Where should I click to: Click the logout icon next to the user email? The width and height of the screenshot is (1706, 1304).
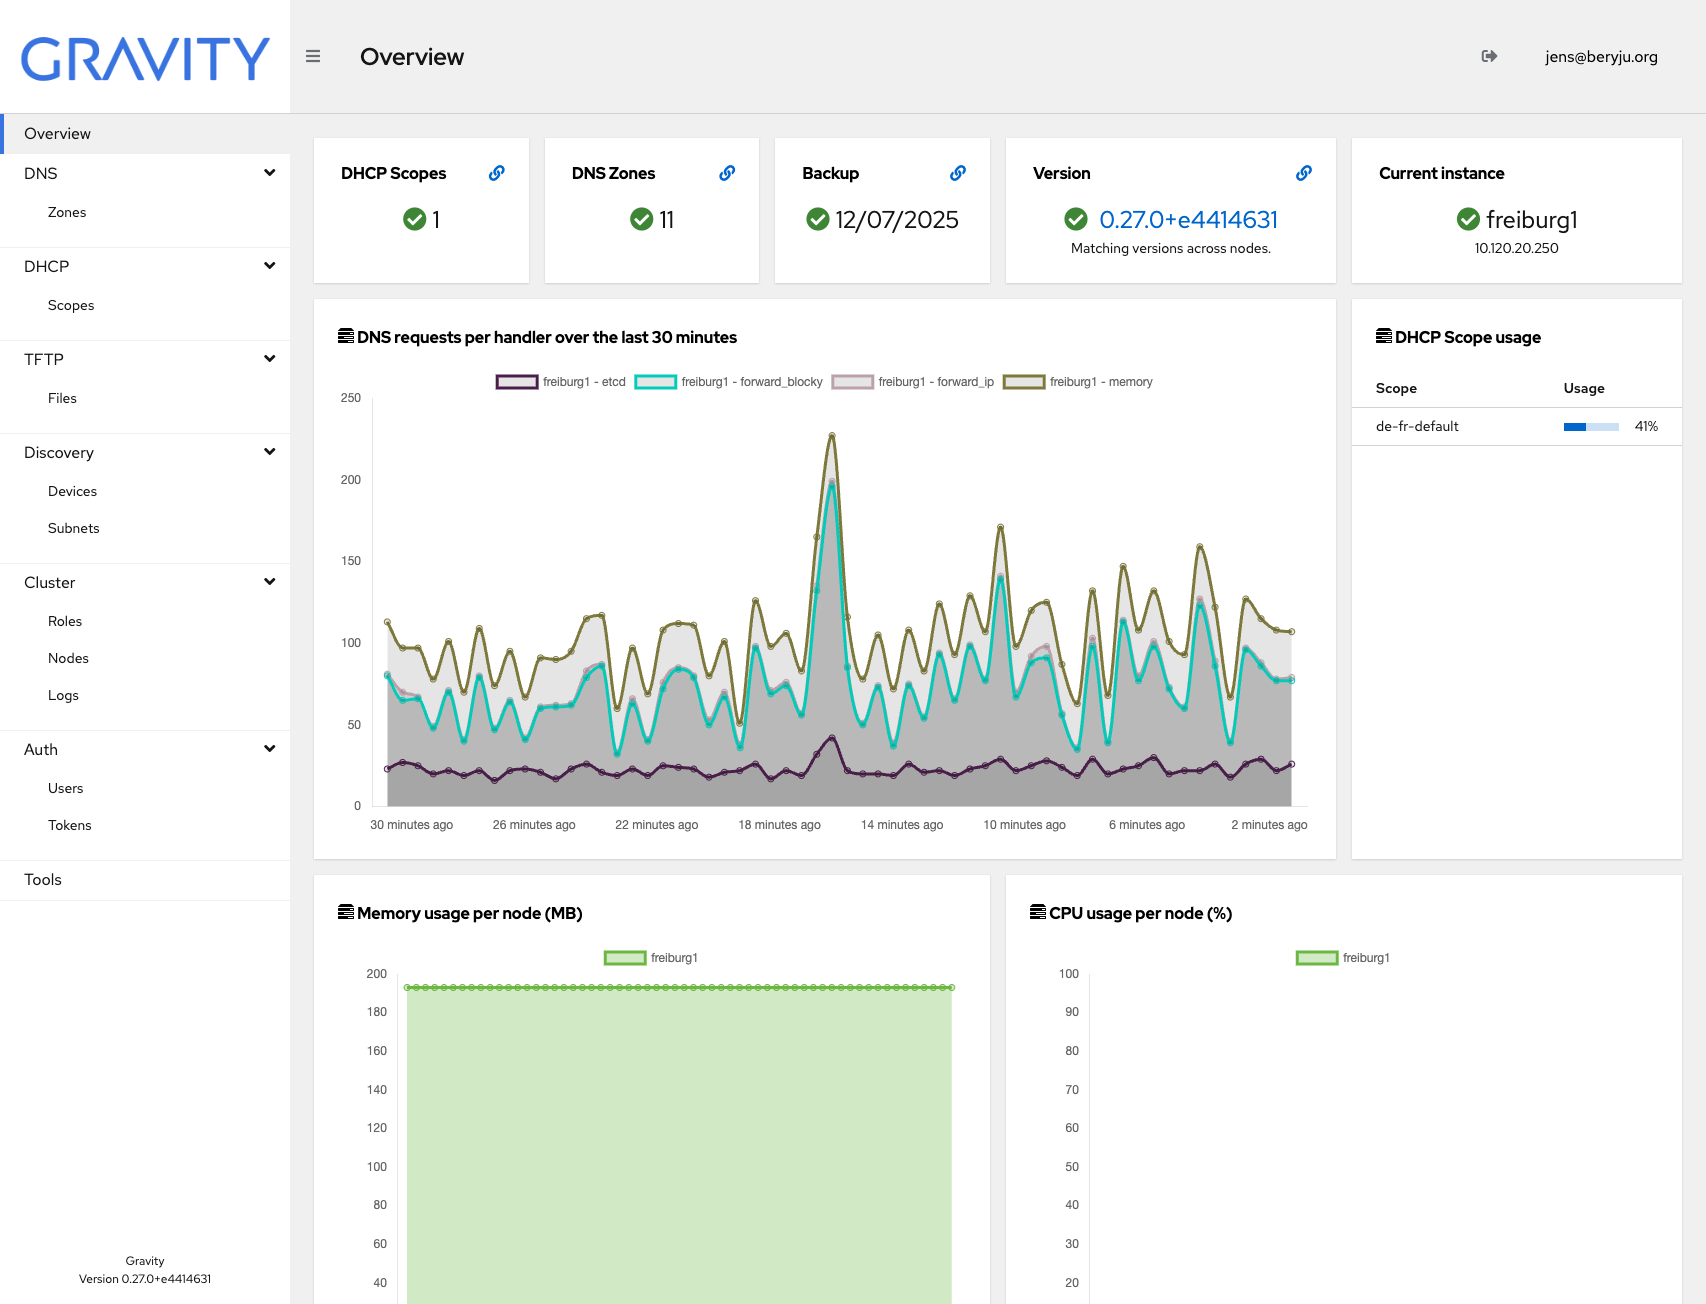(x=1489, y=57)
